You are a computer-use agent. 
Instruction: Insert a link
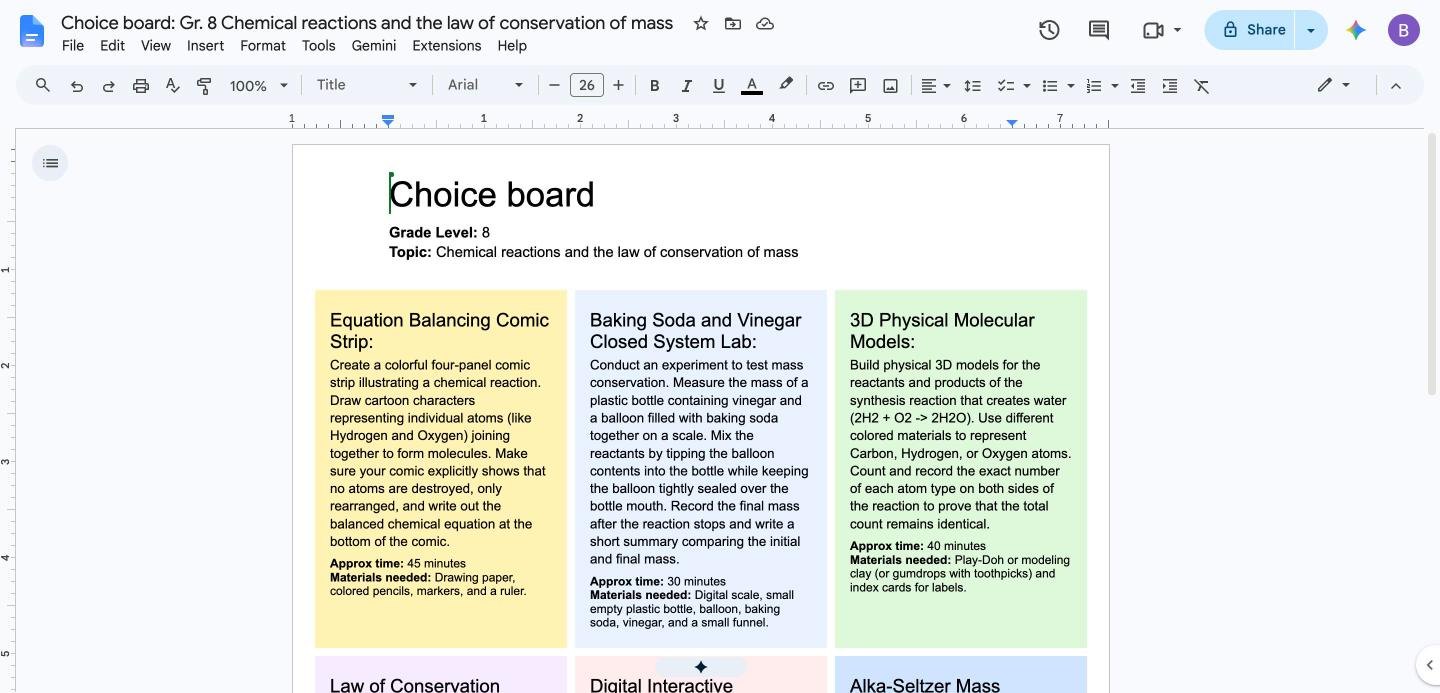825,86
